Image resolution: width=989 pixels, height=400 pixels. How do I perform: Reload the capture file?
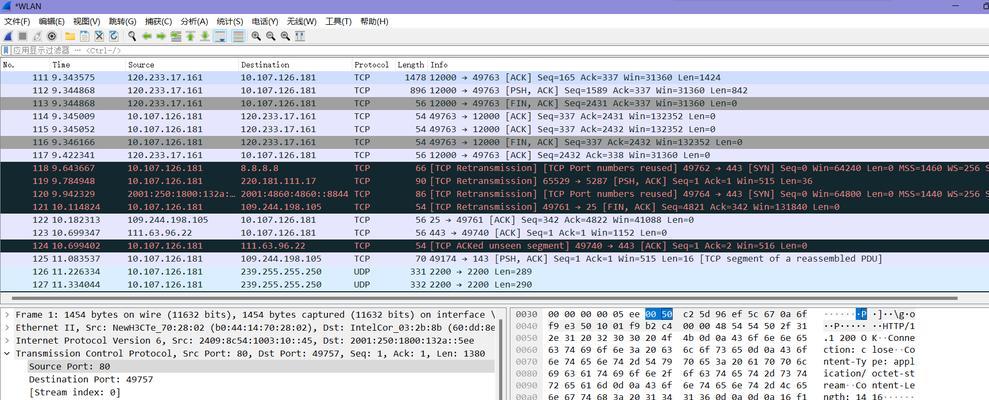pyautogui.click(x=114, y=36)
